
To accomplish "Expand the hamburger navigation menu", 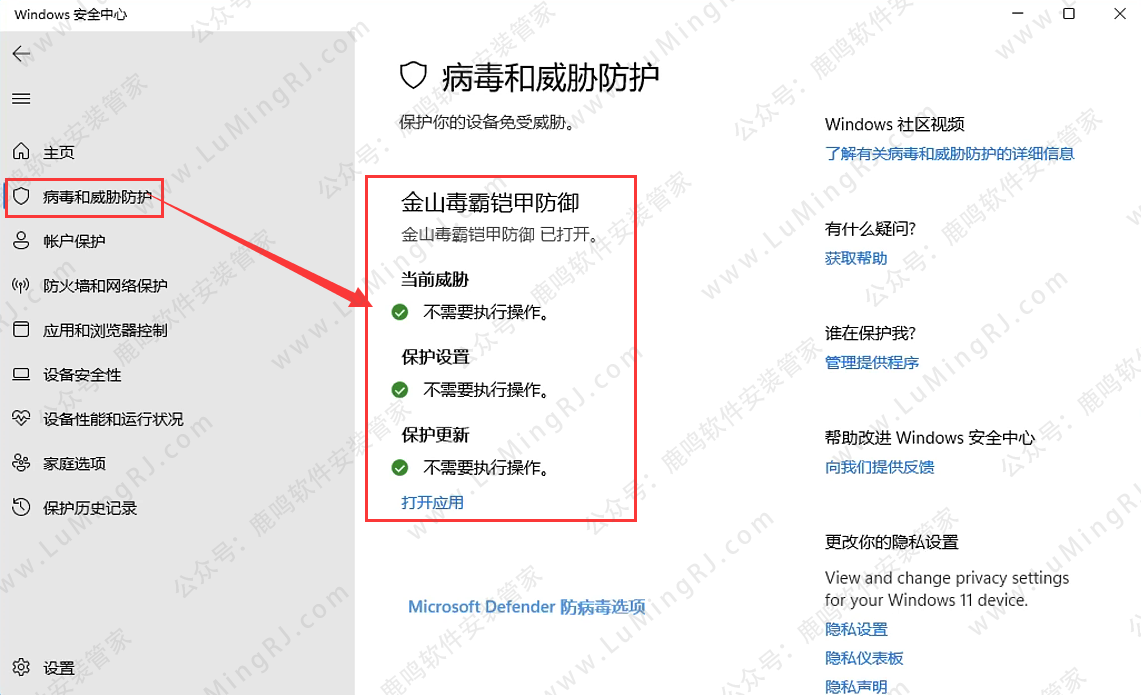I will click(21, 99).
